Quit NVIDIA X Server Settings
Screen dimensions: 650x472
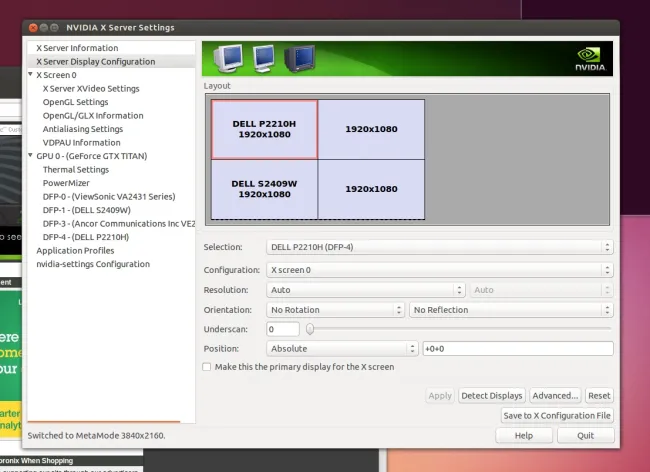(x=585, y=436)
